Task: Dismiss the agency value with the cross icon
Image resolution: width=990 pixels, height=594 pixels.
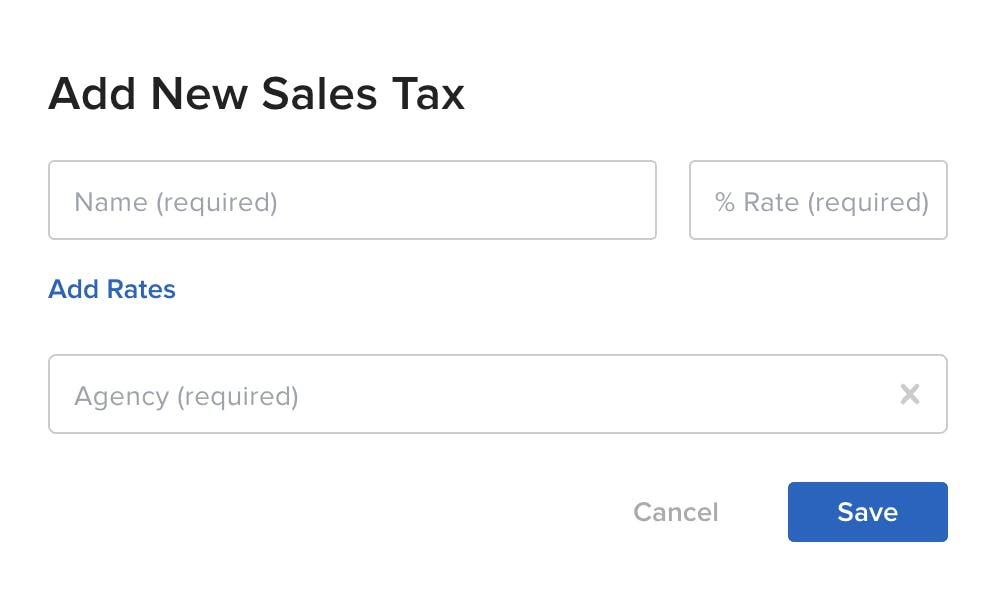Action: click(x=910, y=394)
